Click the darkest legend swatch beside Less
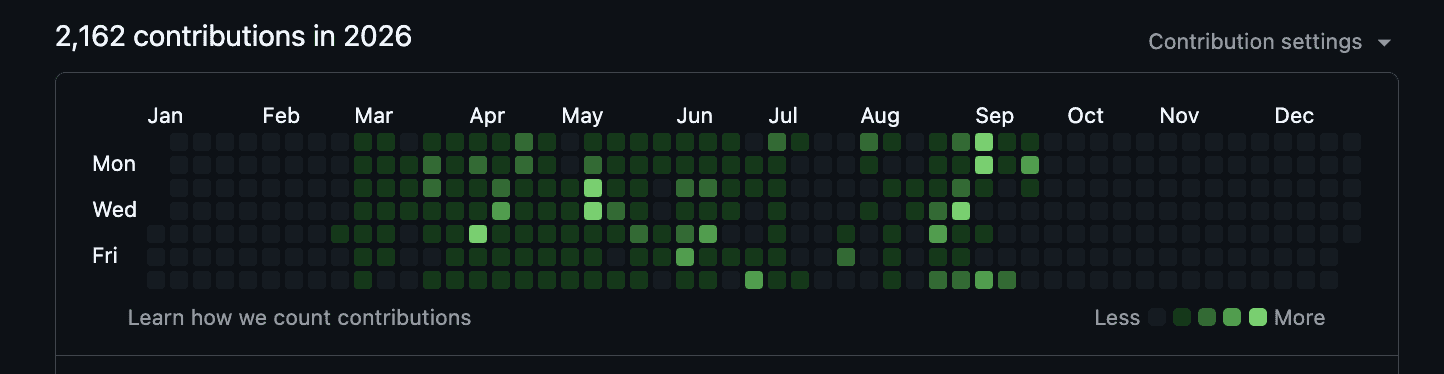The height and width of the screenshot is (374, 1444). pyautogui.click(x=1158, y=318)
